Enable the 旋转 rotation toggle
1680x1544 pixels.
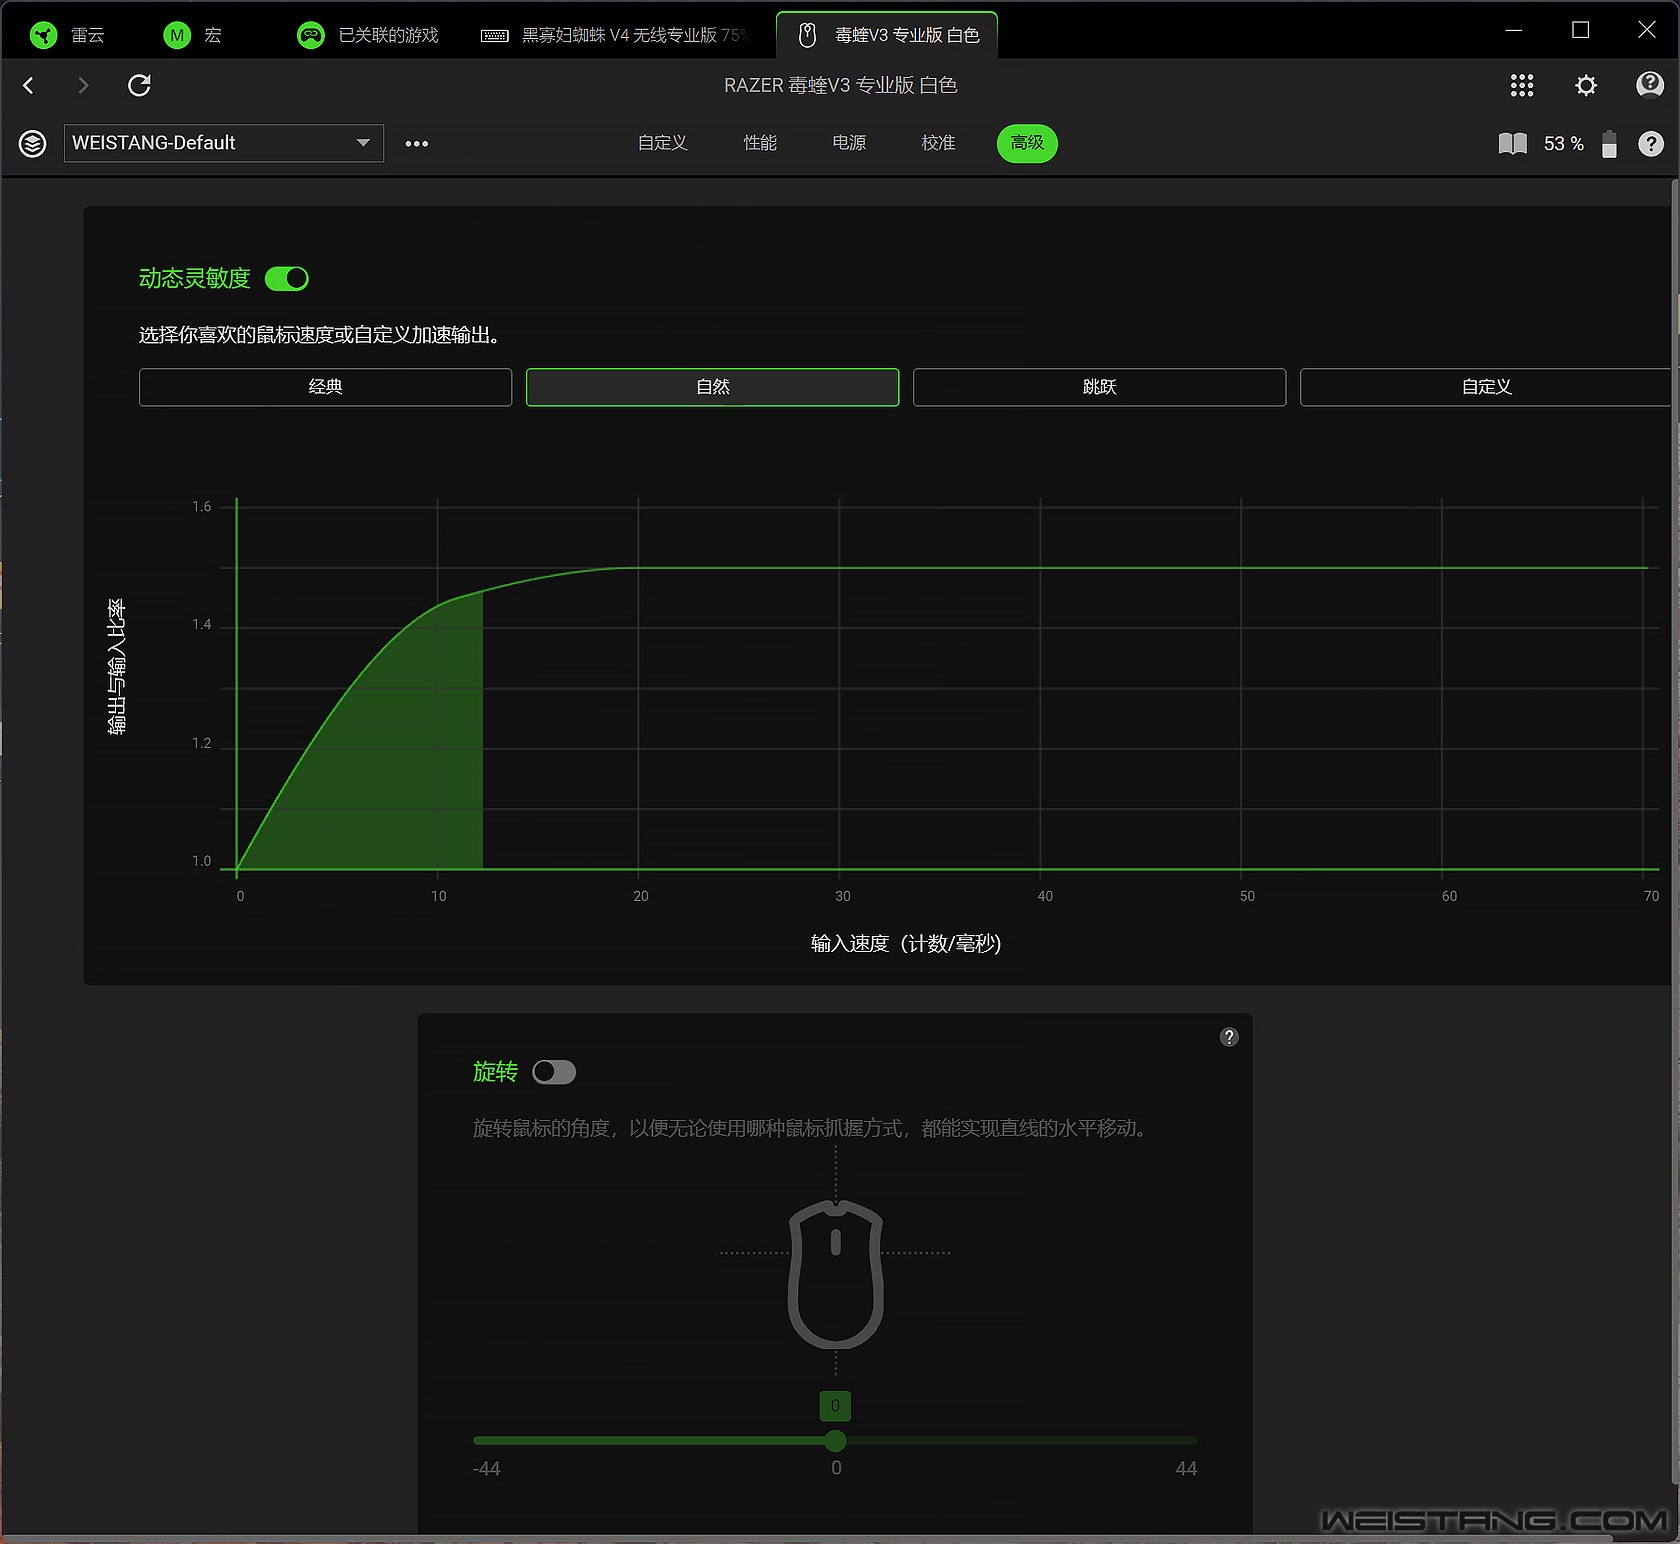[x=554, y=1072]
